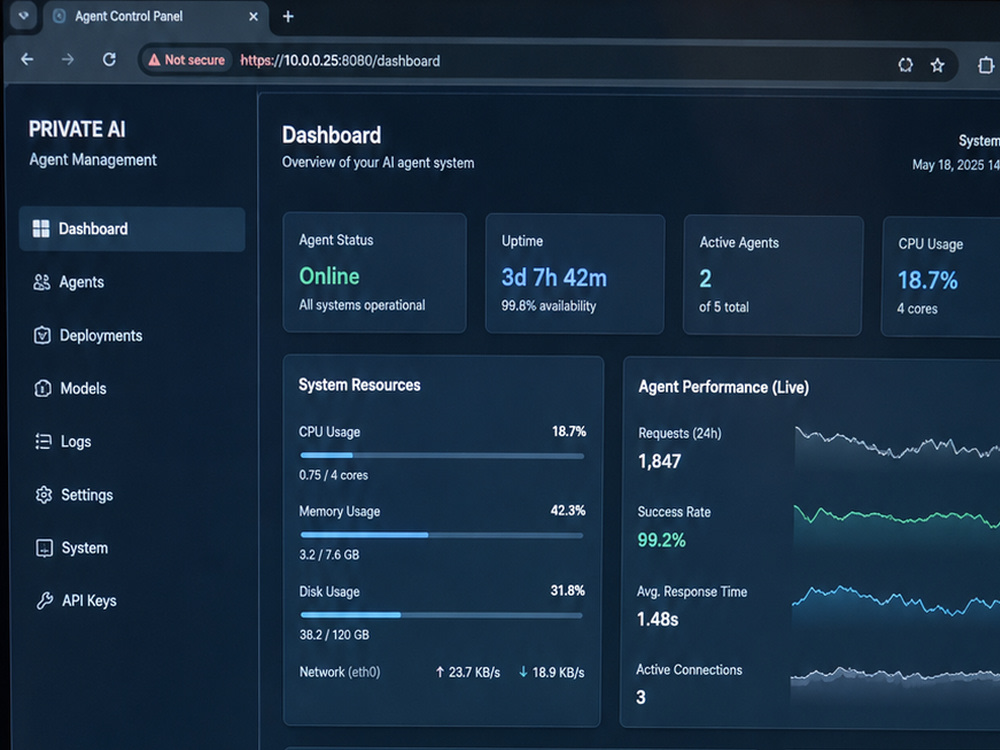Click the Not secure warning badge

pos(186,60)
